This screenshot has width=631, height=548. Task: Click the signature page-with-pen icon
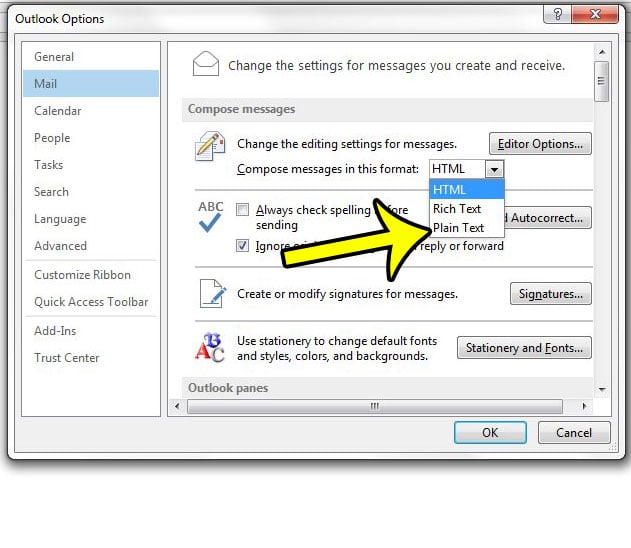click(213, 293)
